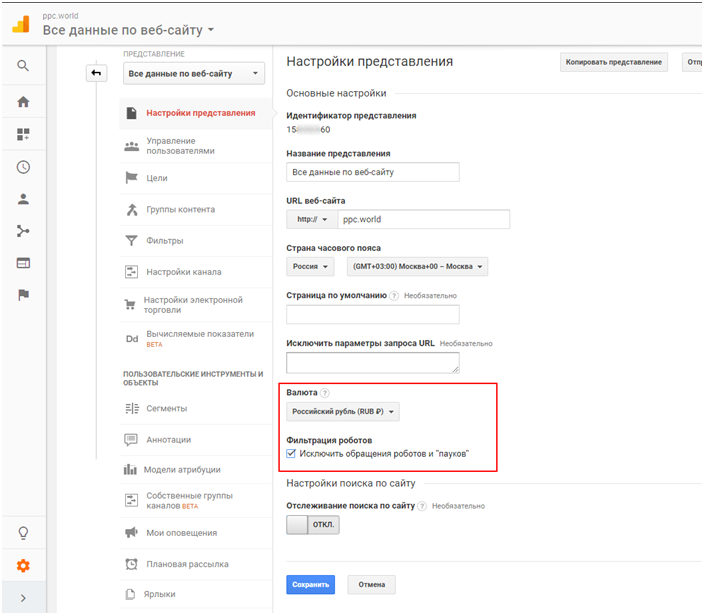Click the icon beside Группы контента

(x=132, y=209)
